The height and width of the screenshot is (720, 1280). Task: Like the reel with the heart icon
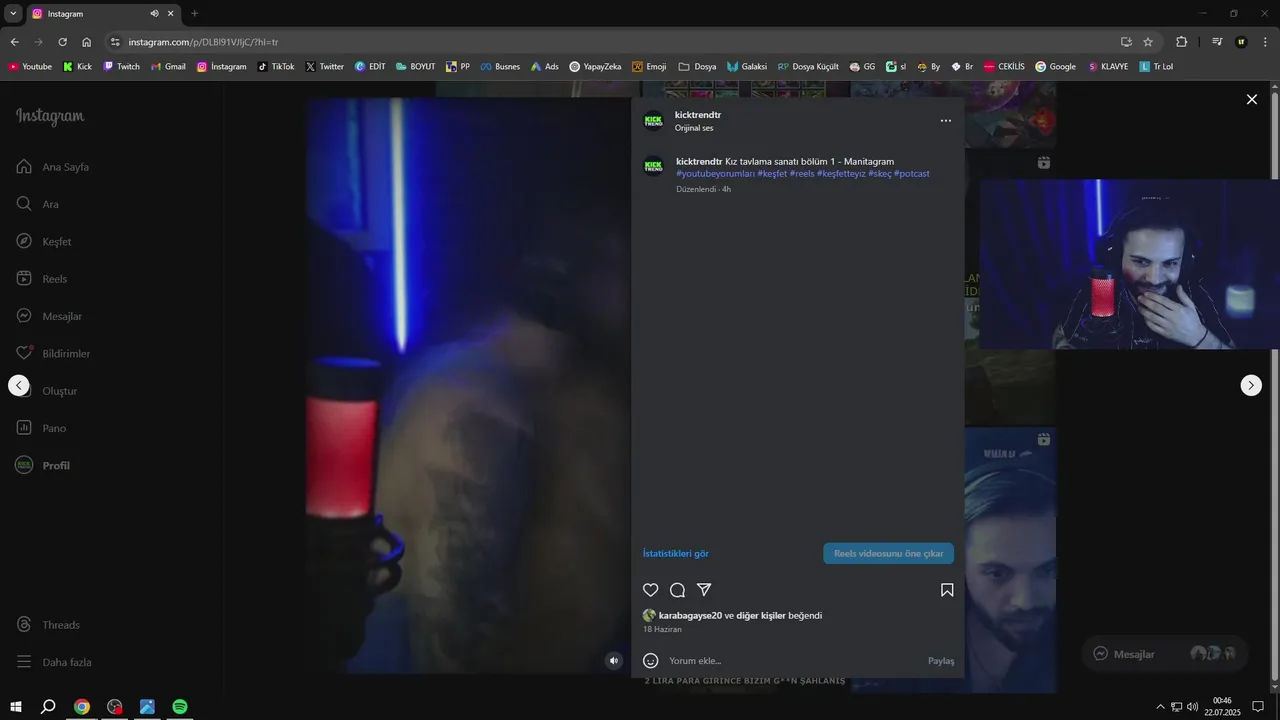click(x=650, y=590)
